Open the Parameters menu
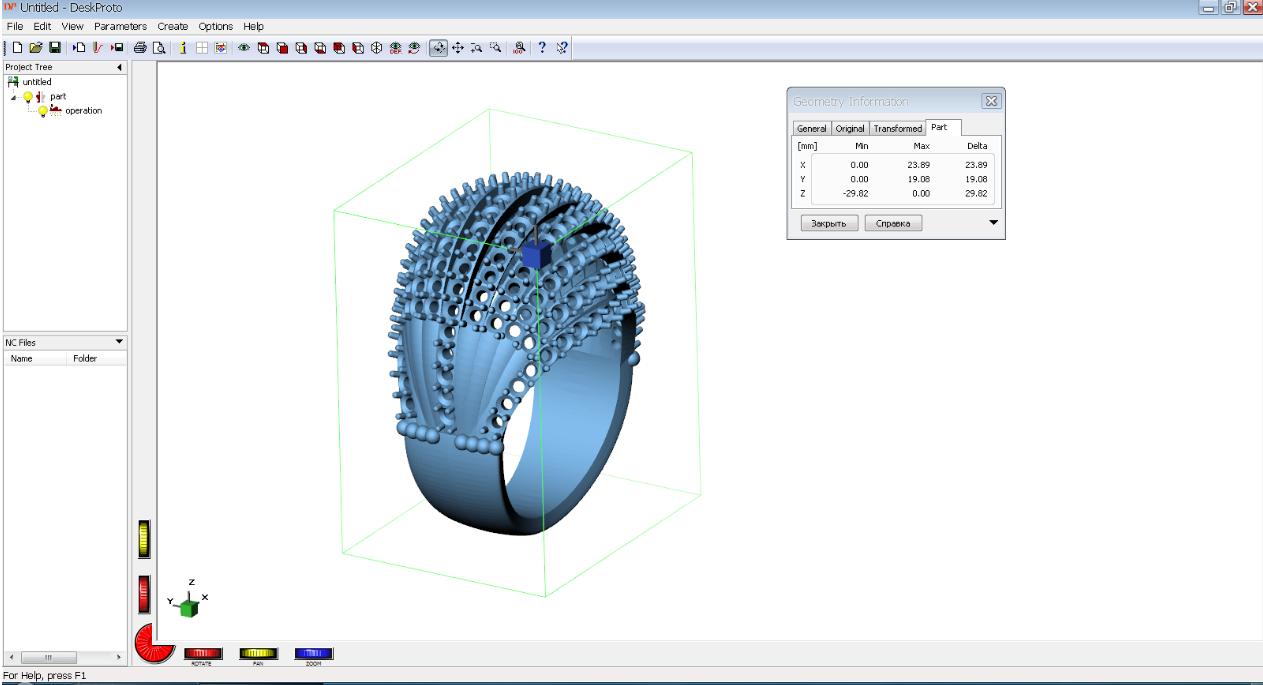1263x685 pixels. pos(120,26)
